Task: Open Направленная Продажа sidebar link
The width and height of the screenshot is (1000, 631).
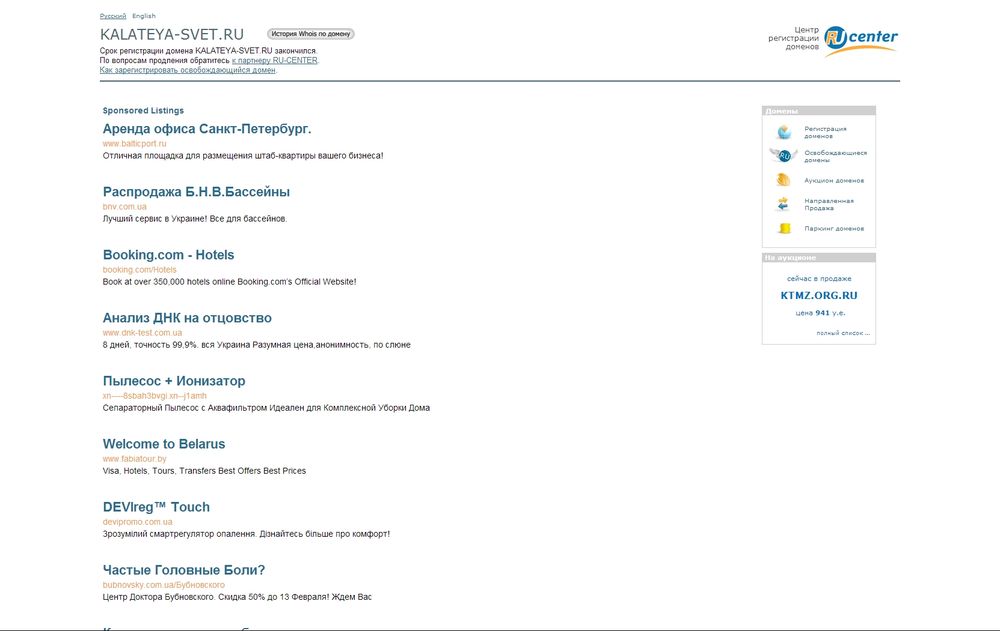Action: pyautogui.click(x=828, y=204)
